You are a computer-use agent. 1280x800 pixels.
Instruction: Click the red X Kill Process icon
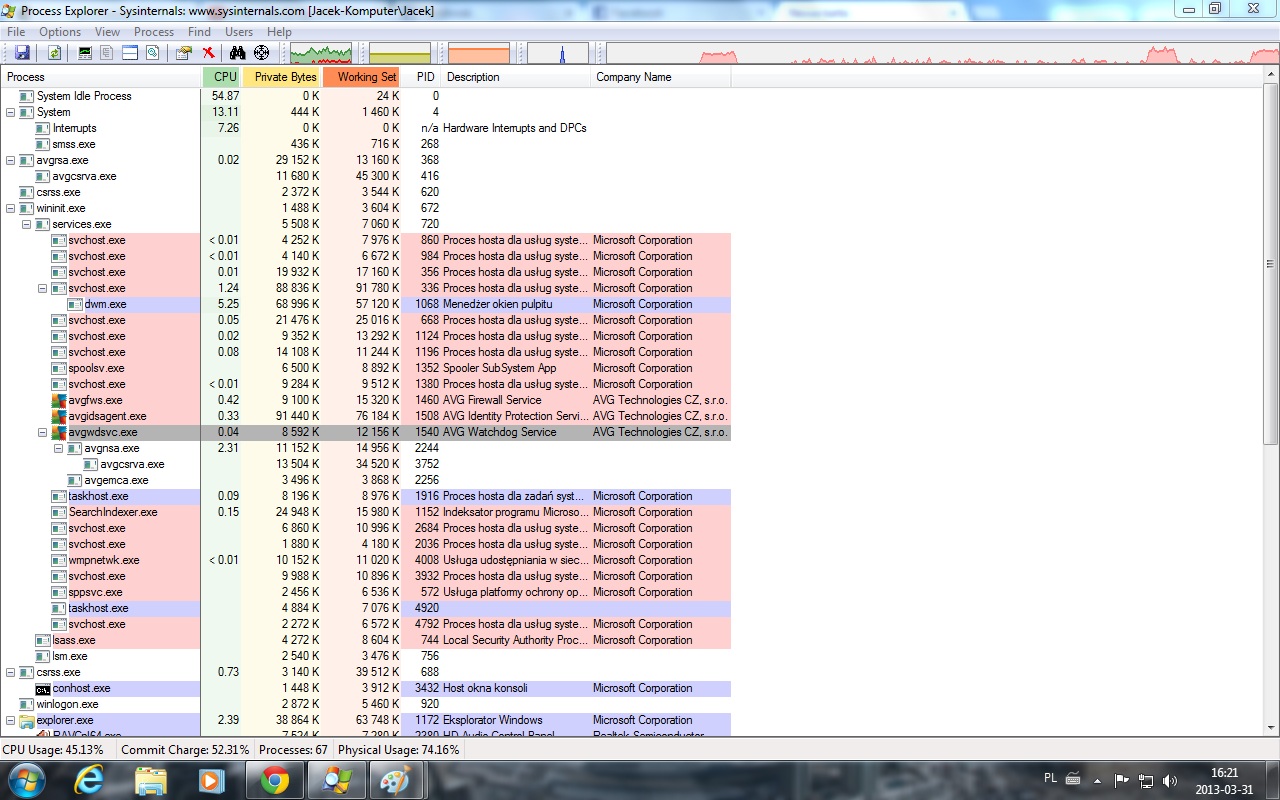click(x=208, y=53)
